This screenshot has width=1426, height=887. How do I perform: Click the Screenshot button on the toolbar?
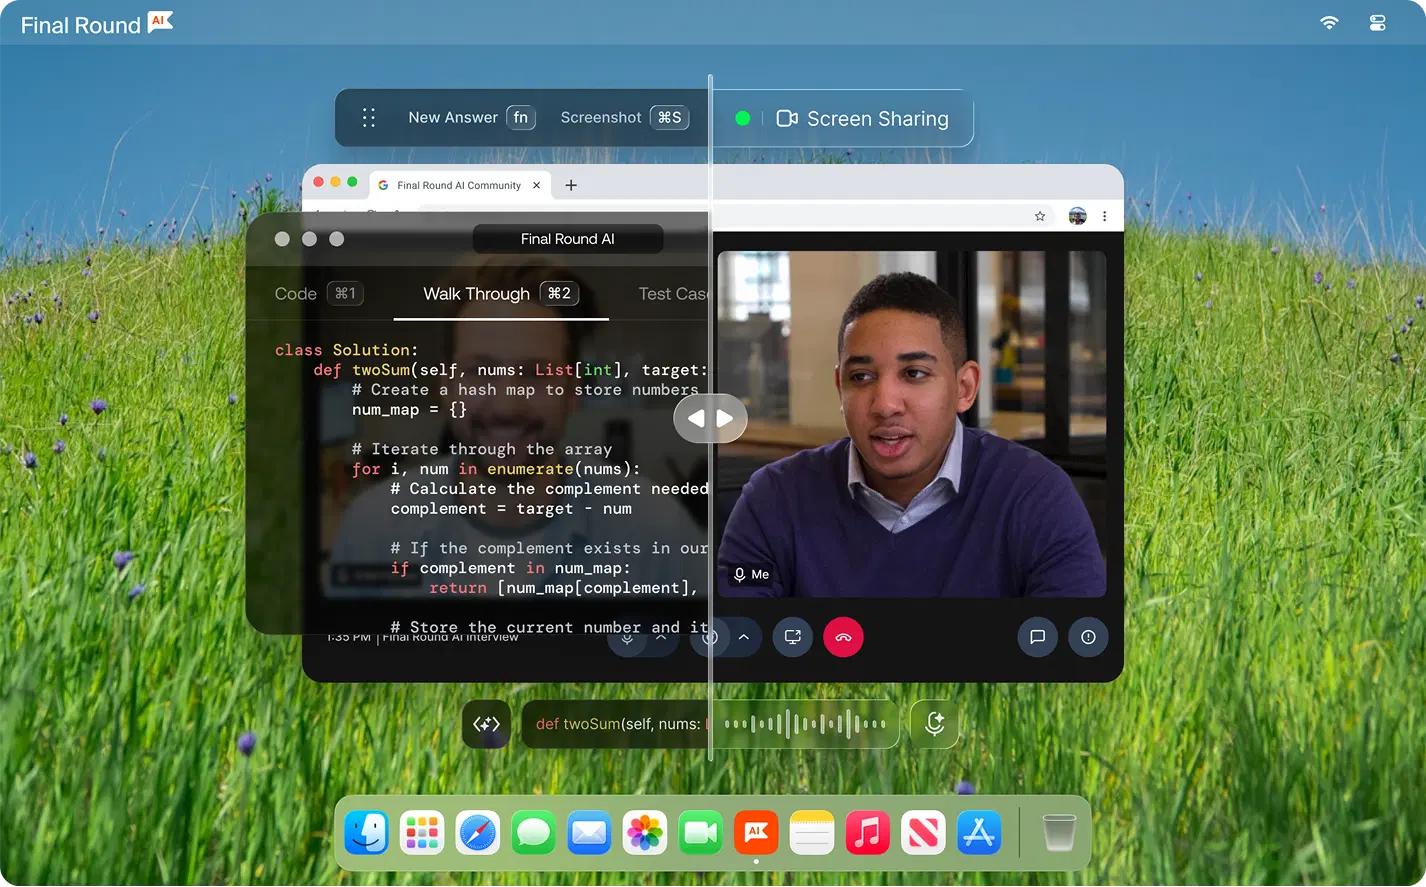pyautogui.click(x=601, y=117)
